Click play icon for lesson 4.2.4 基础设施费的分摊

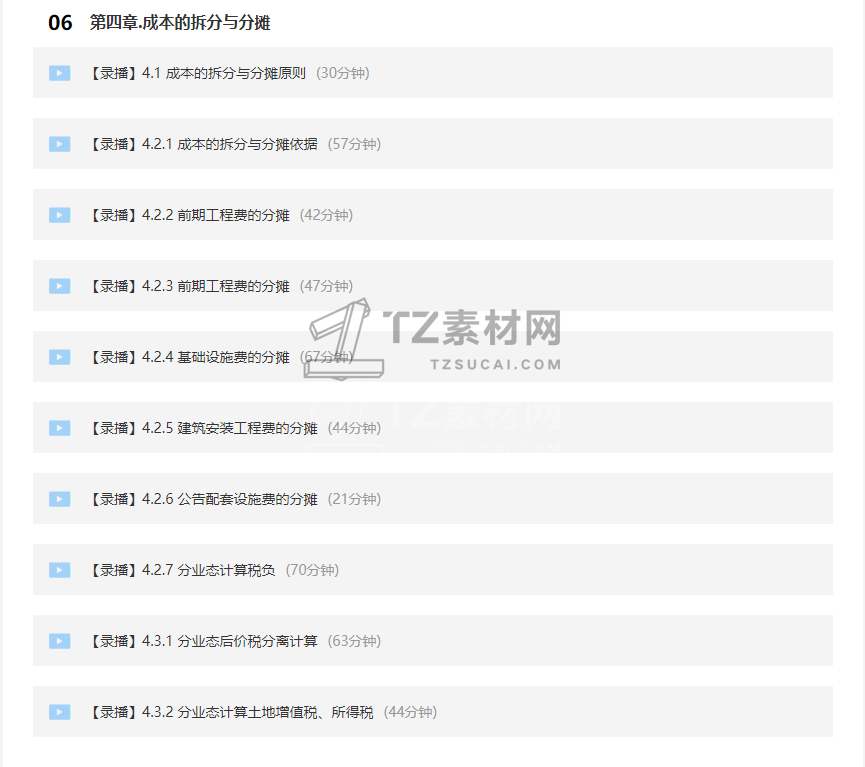coord(60,357)
